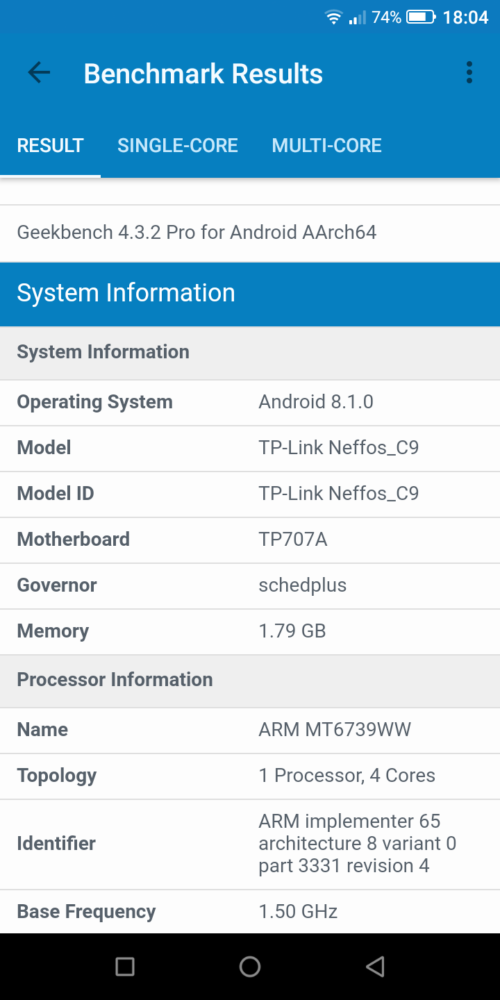Switch to the MULTI-CORE tab
The height and width of the screenshot is (1000, 500).
[x=327, y=145]
